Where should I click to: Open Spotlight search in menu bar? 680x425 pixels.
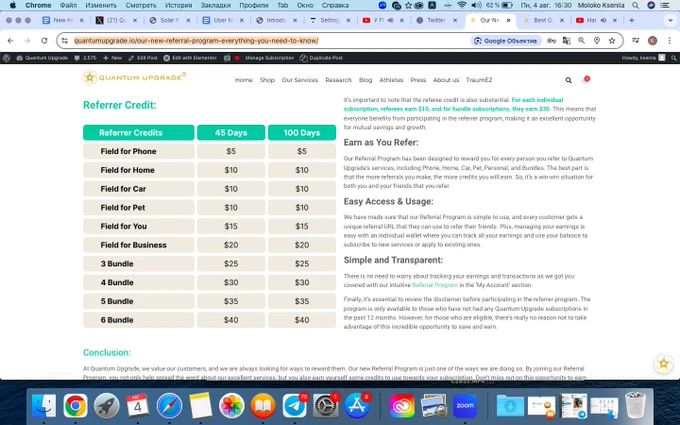635,5
